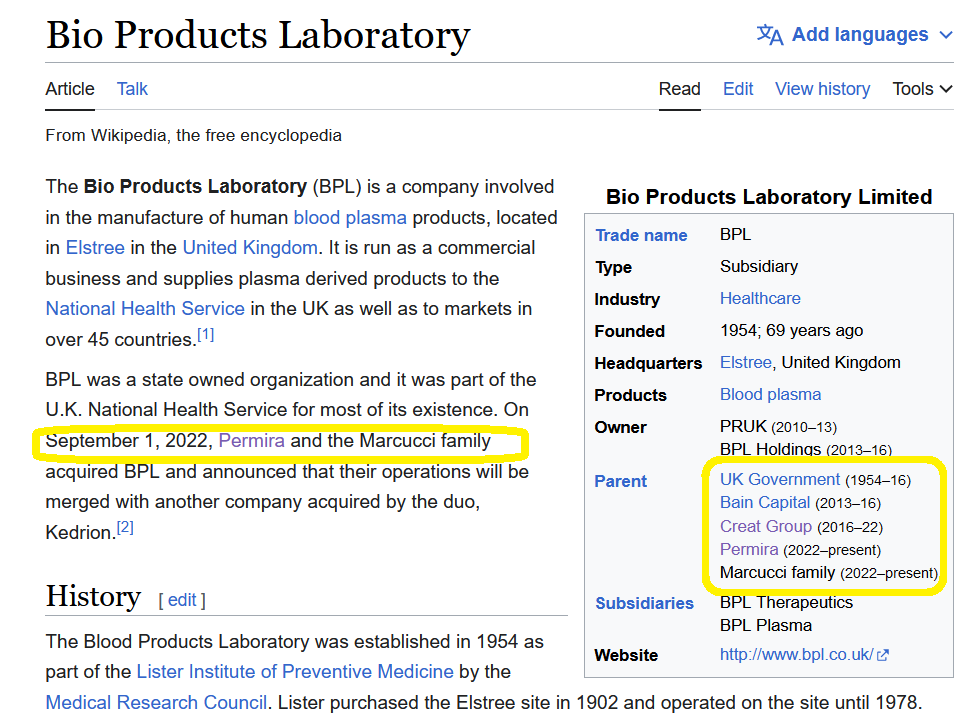Click the BPL Plasma subsidiary text

click(766, 626)
